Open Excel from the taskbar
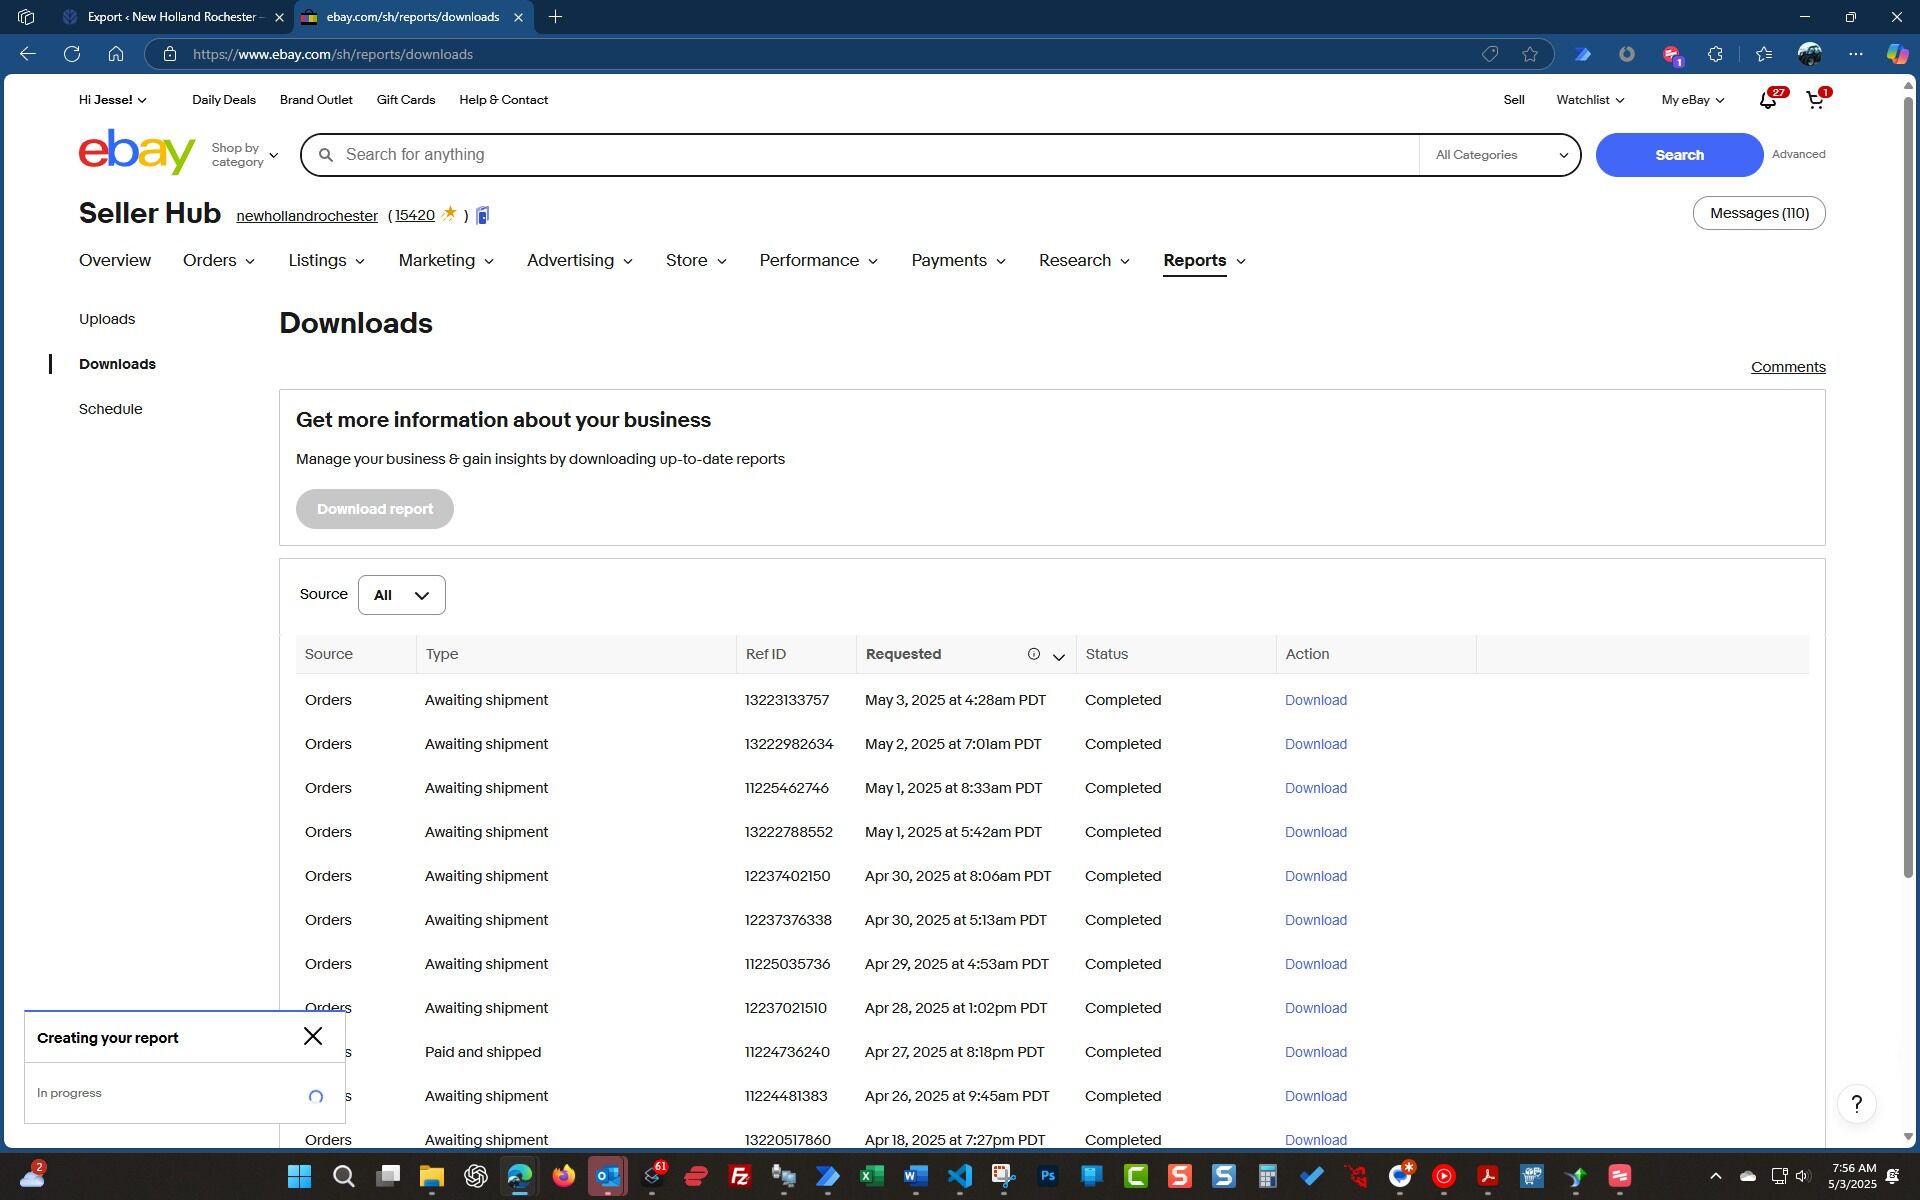This screenshot has height=1200, width=1920. [871, 1176]
